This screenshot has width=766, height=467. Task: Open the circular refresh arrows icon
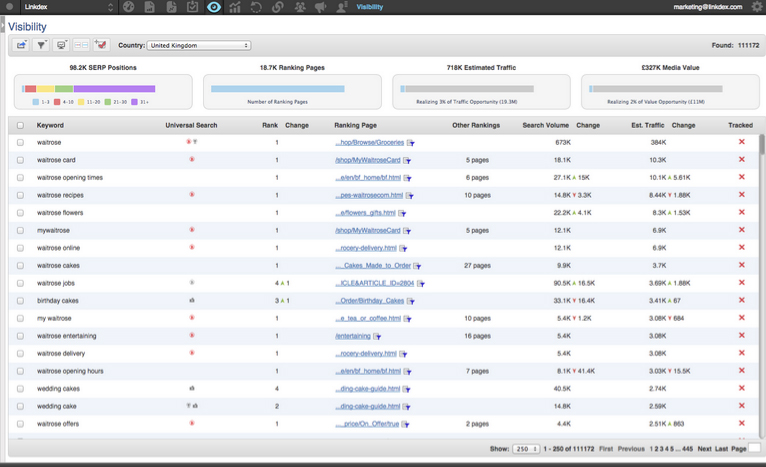[256, 7]
